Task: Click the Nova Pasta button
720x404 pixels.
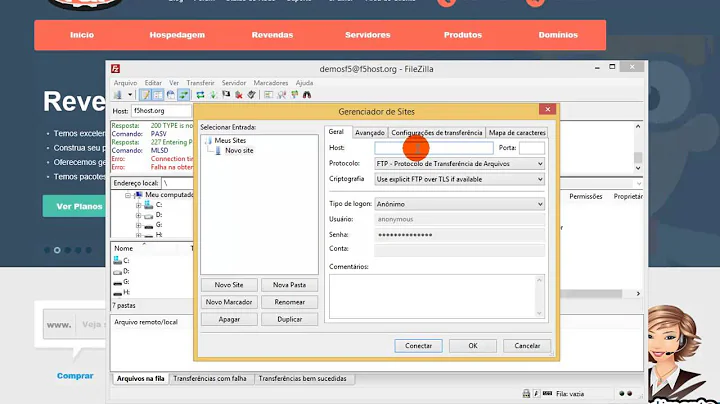Action: click(x=289, y=285)
